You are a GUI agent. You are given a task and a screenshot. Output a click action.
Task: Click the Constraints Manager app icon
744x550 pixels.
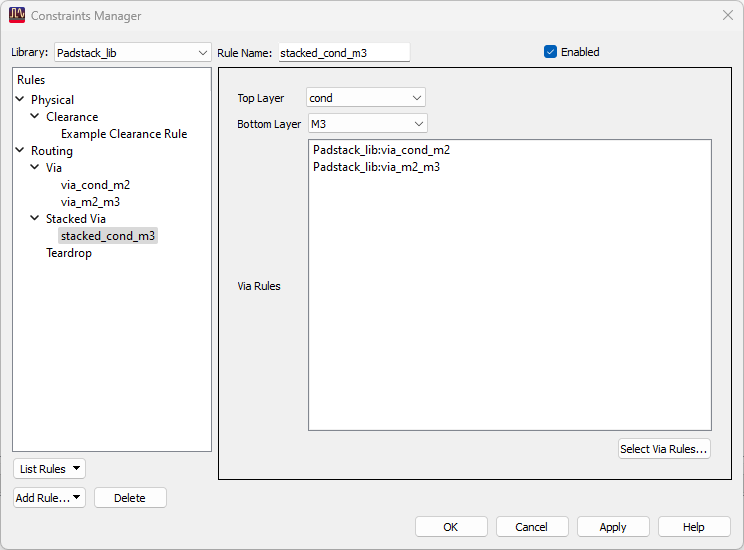pos(17,15)
